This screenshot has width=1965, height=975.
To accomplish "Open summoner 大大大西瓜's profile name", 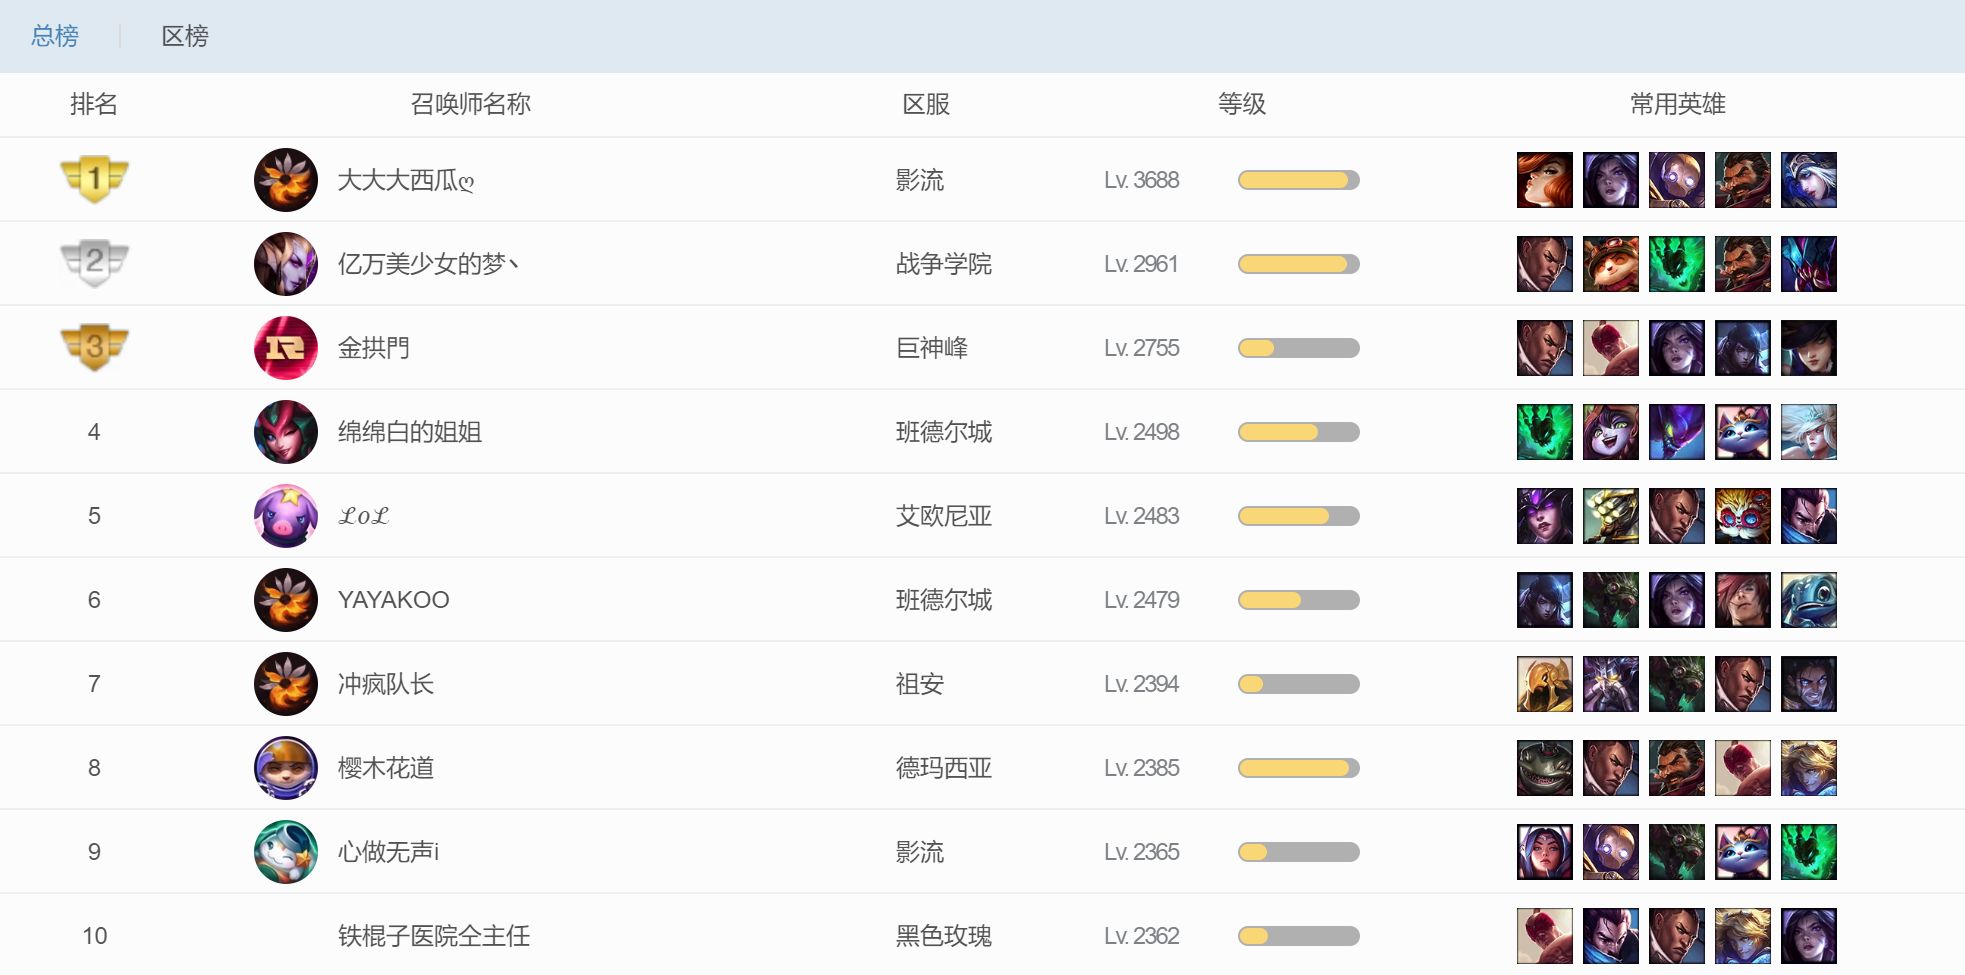I will tap(405, 180).
